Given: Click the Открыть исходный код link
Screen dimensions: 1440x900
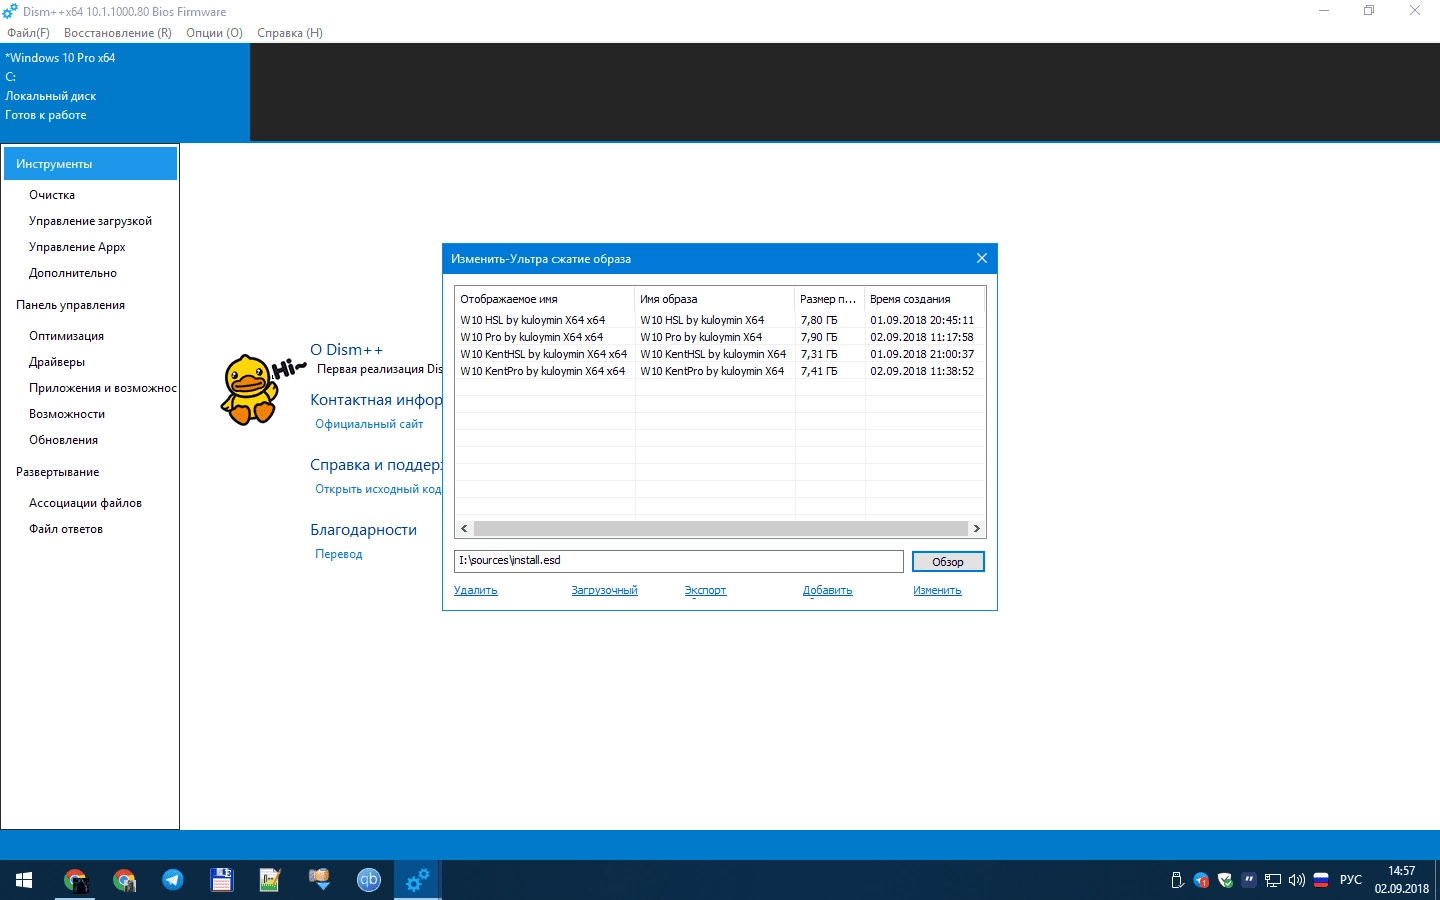Looking at the screenshot, I should (x=378, y=489).
